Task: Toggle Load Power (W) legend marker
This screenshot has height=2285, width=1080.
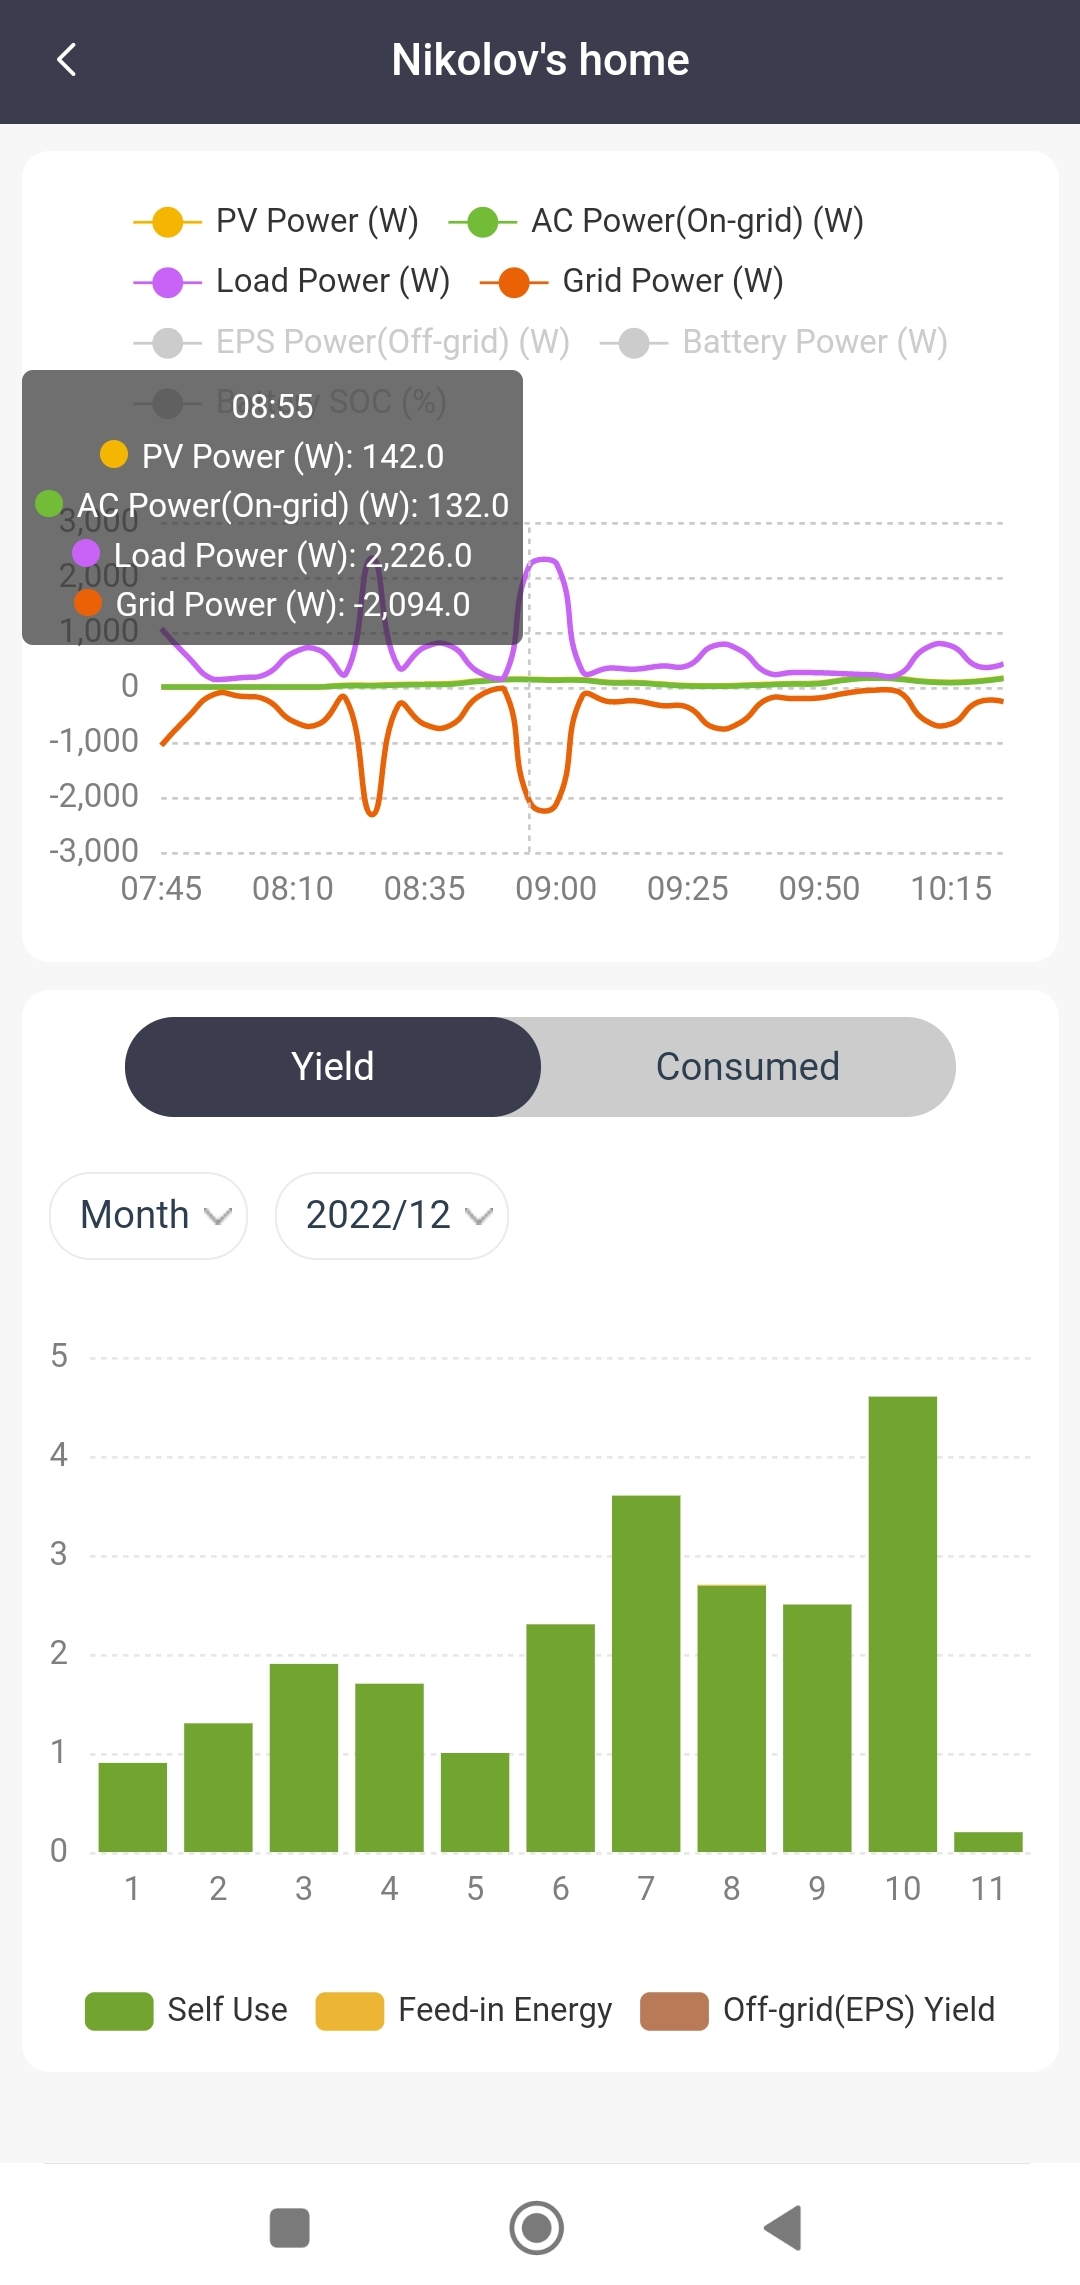Action: pyautogui.click(x=167, y=282)
